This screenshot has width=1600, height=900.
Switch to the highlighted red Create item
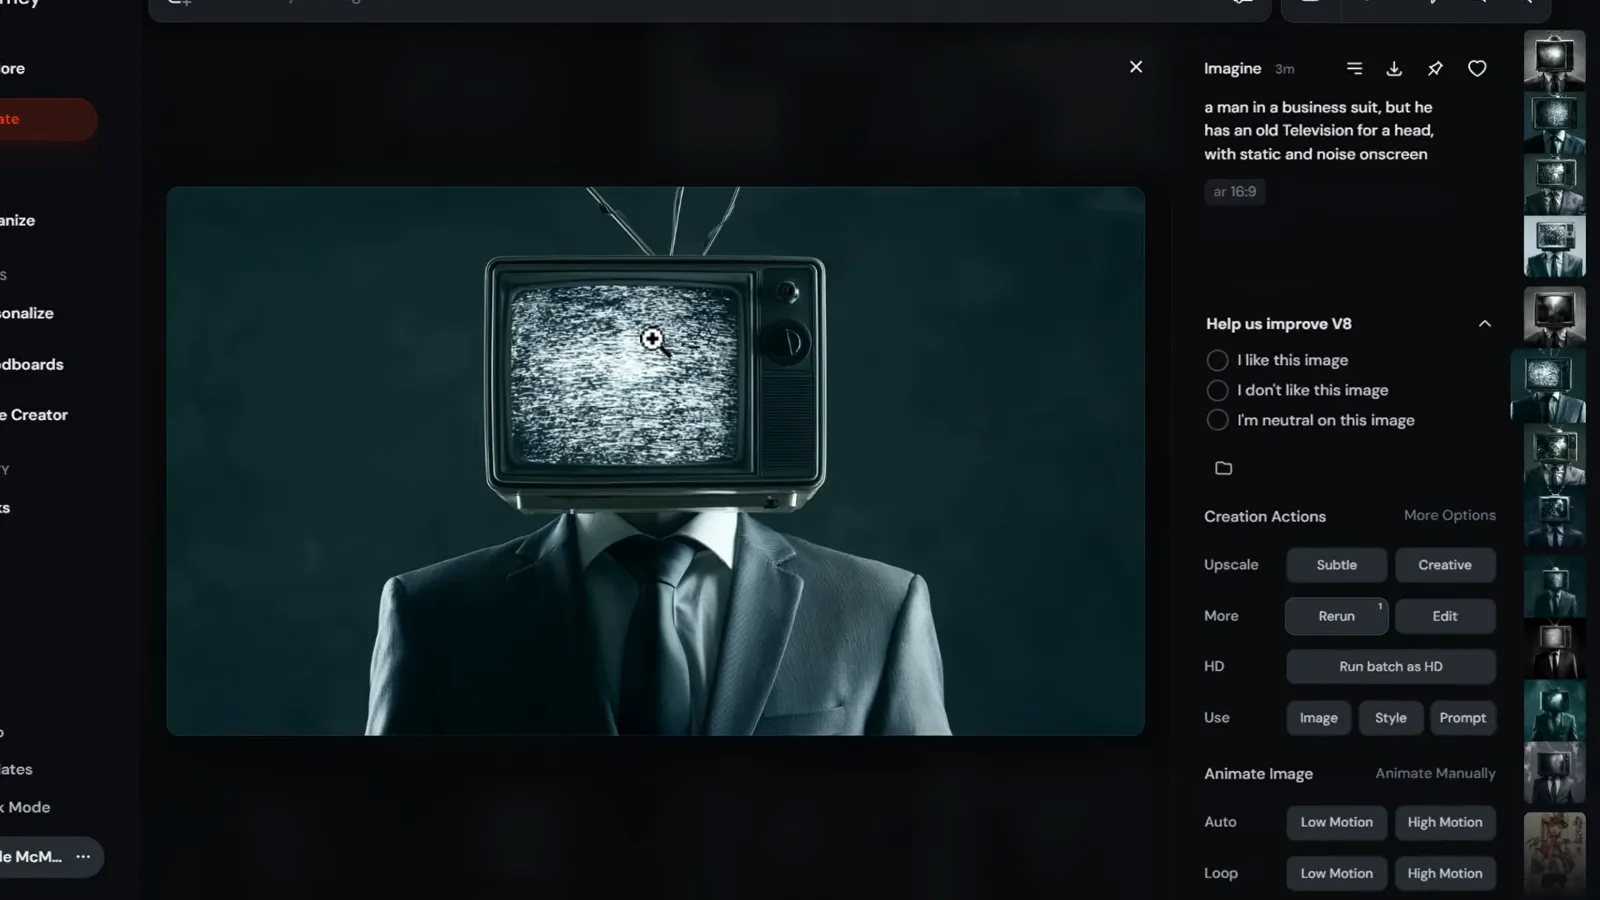coord(48,119)
